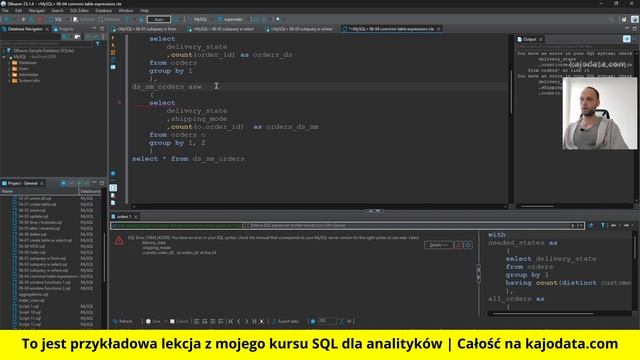Click the Database Navigator search field
640x360 pixels.
pyautogui.click(x=47, y=43)
